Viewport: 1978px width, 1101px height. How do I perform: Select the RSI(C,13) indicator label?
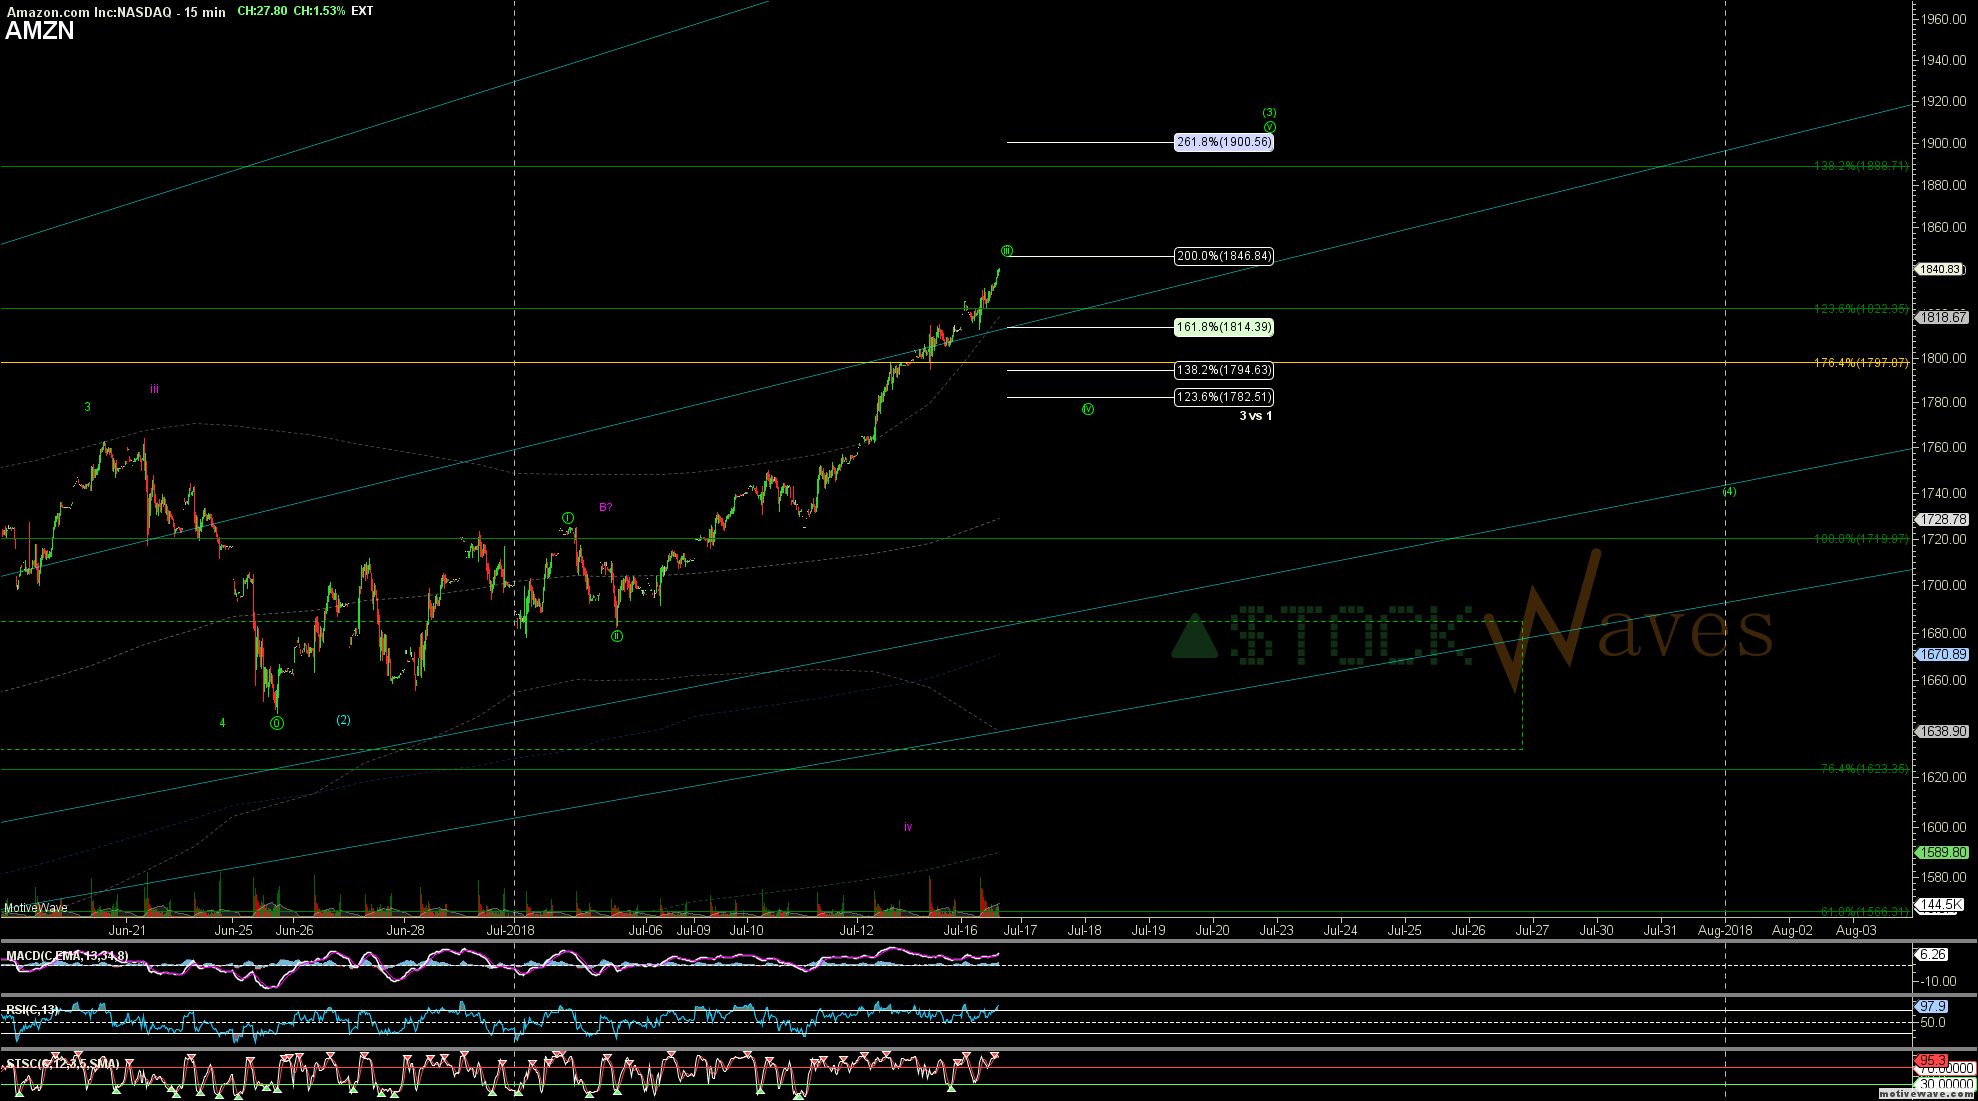32,1010
